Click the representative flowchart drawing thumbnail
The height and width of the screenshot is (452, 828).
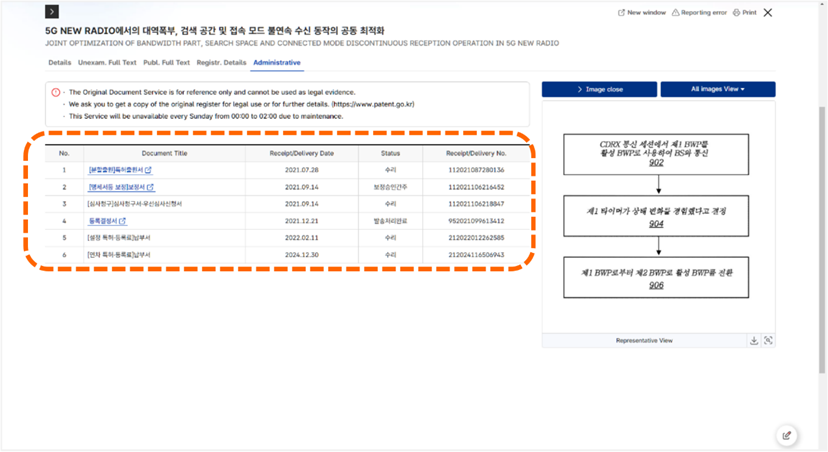657,216
